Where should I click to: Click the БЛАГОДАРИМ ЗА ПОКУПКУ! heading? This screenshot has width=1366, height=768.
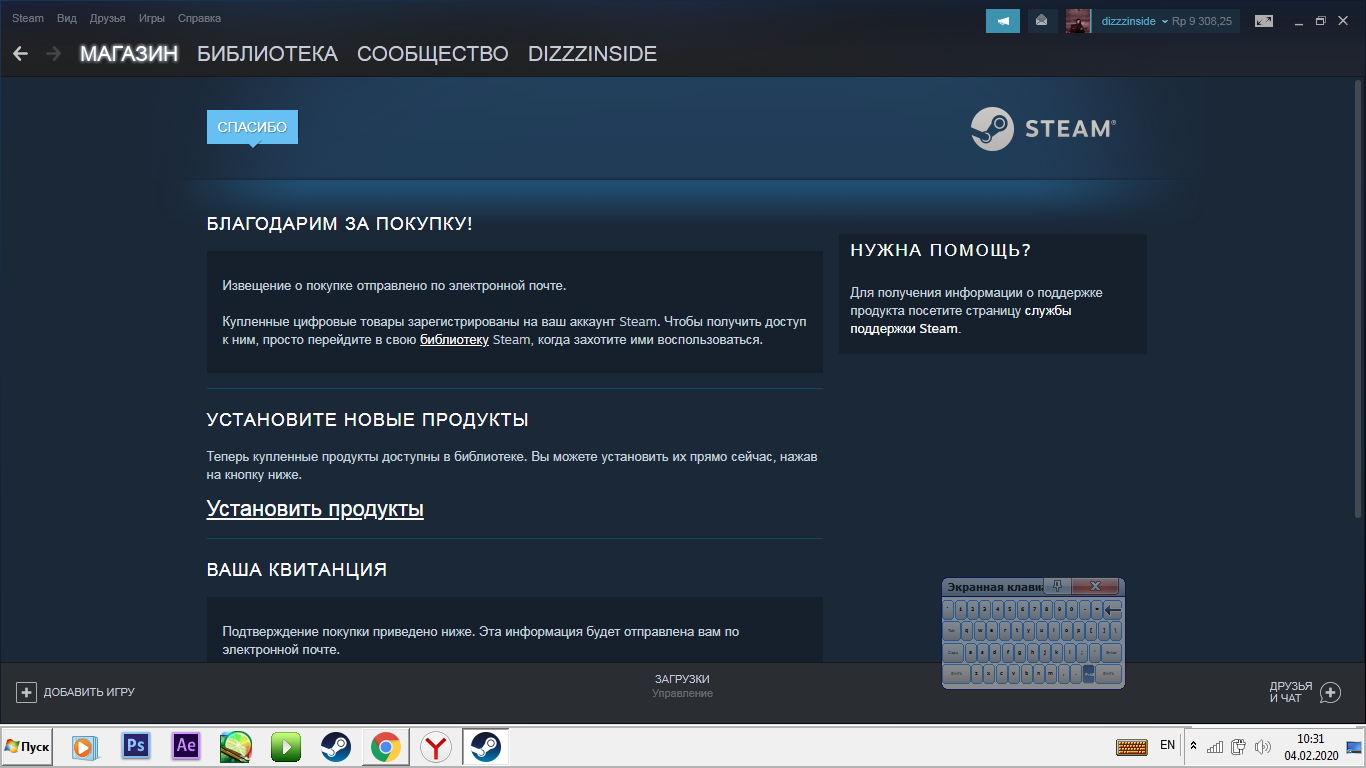(x=340, y=223)
